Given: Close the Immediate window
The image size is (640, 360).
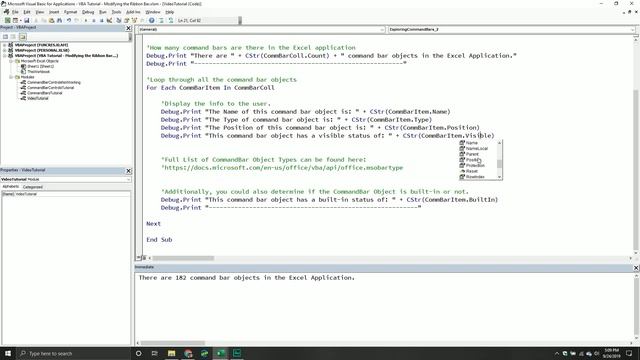Looking at the screenshot, I should pos(636,268).
